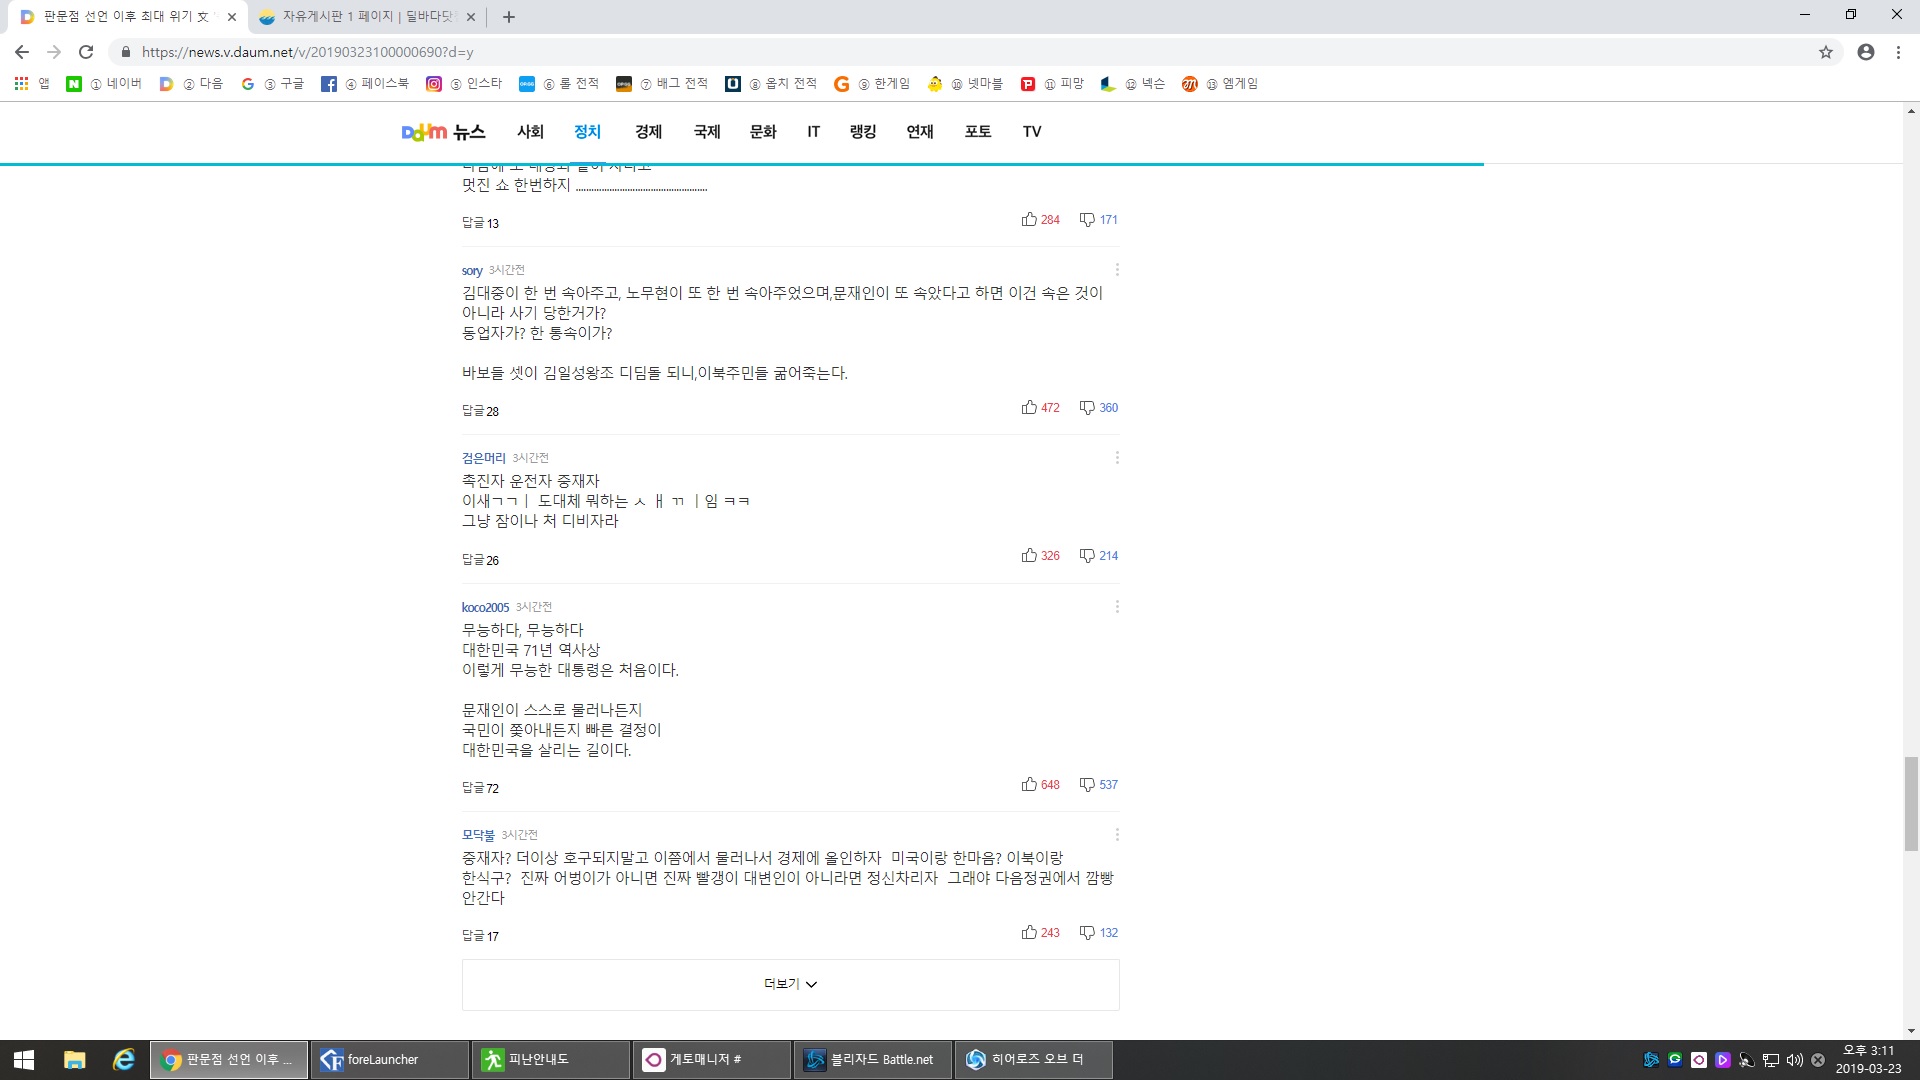Image resolution: width=1920 pixels, height=1080 pixels.
Task: Switch to the 자유게시판 browser tab
Action: (366, 17)
